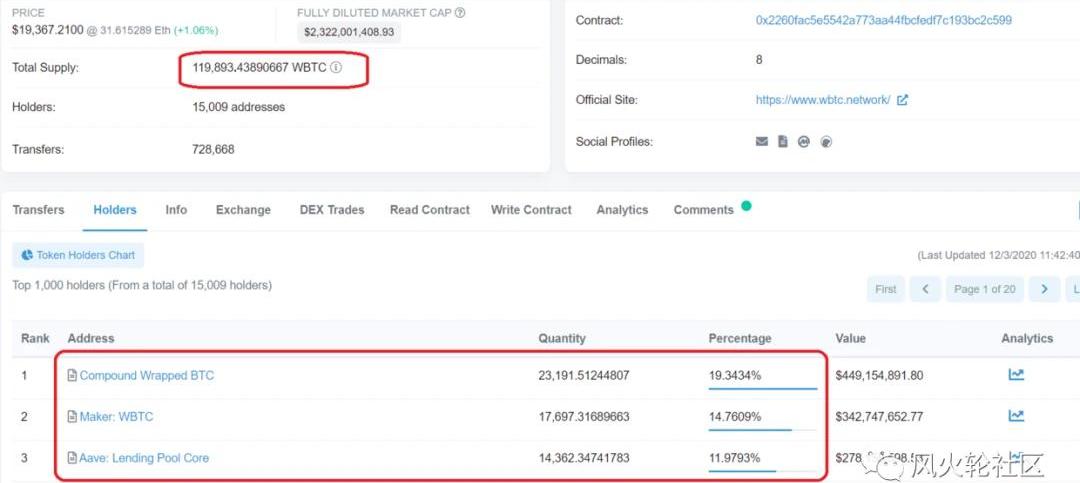Open the Compound Wrapped BTC holder address
Image resolution: width=1080 pixels, height=483 pixels.
(x=147, y=376)
